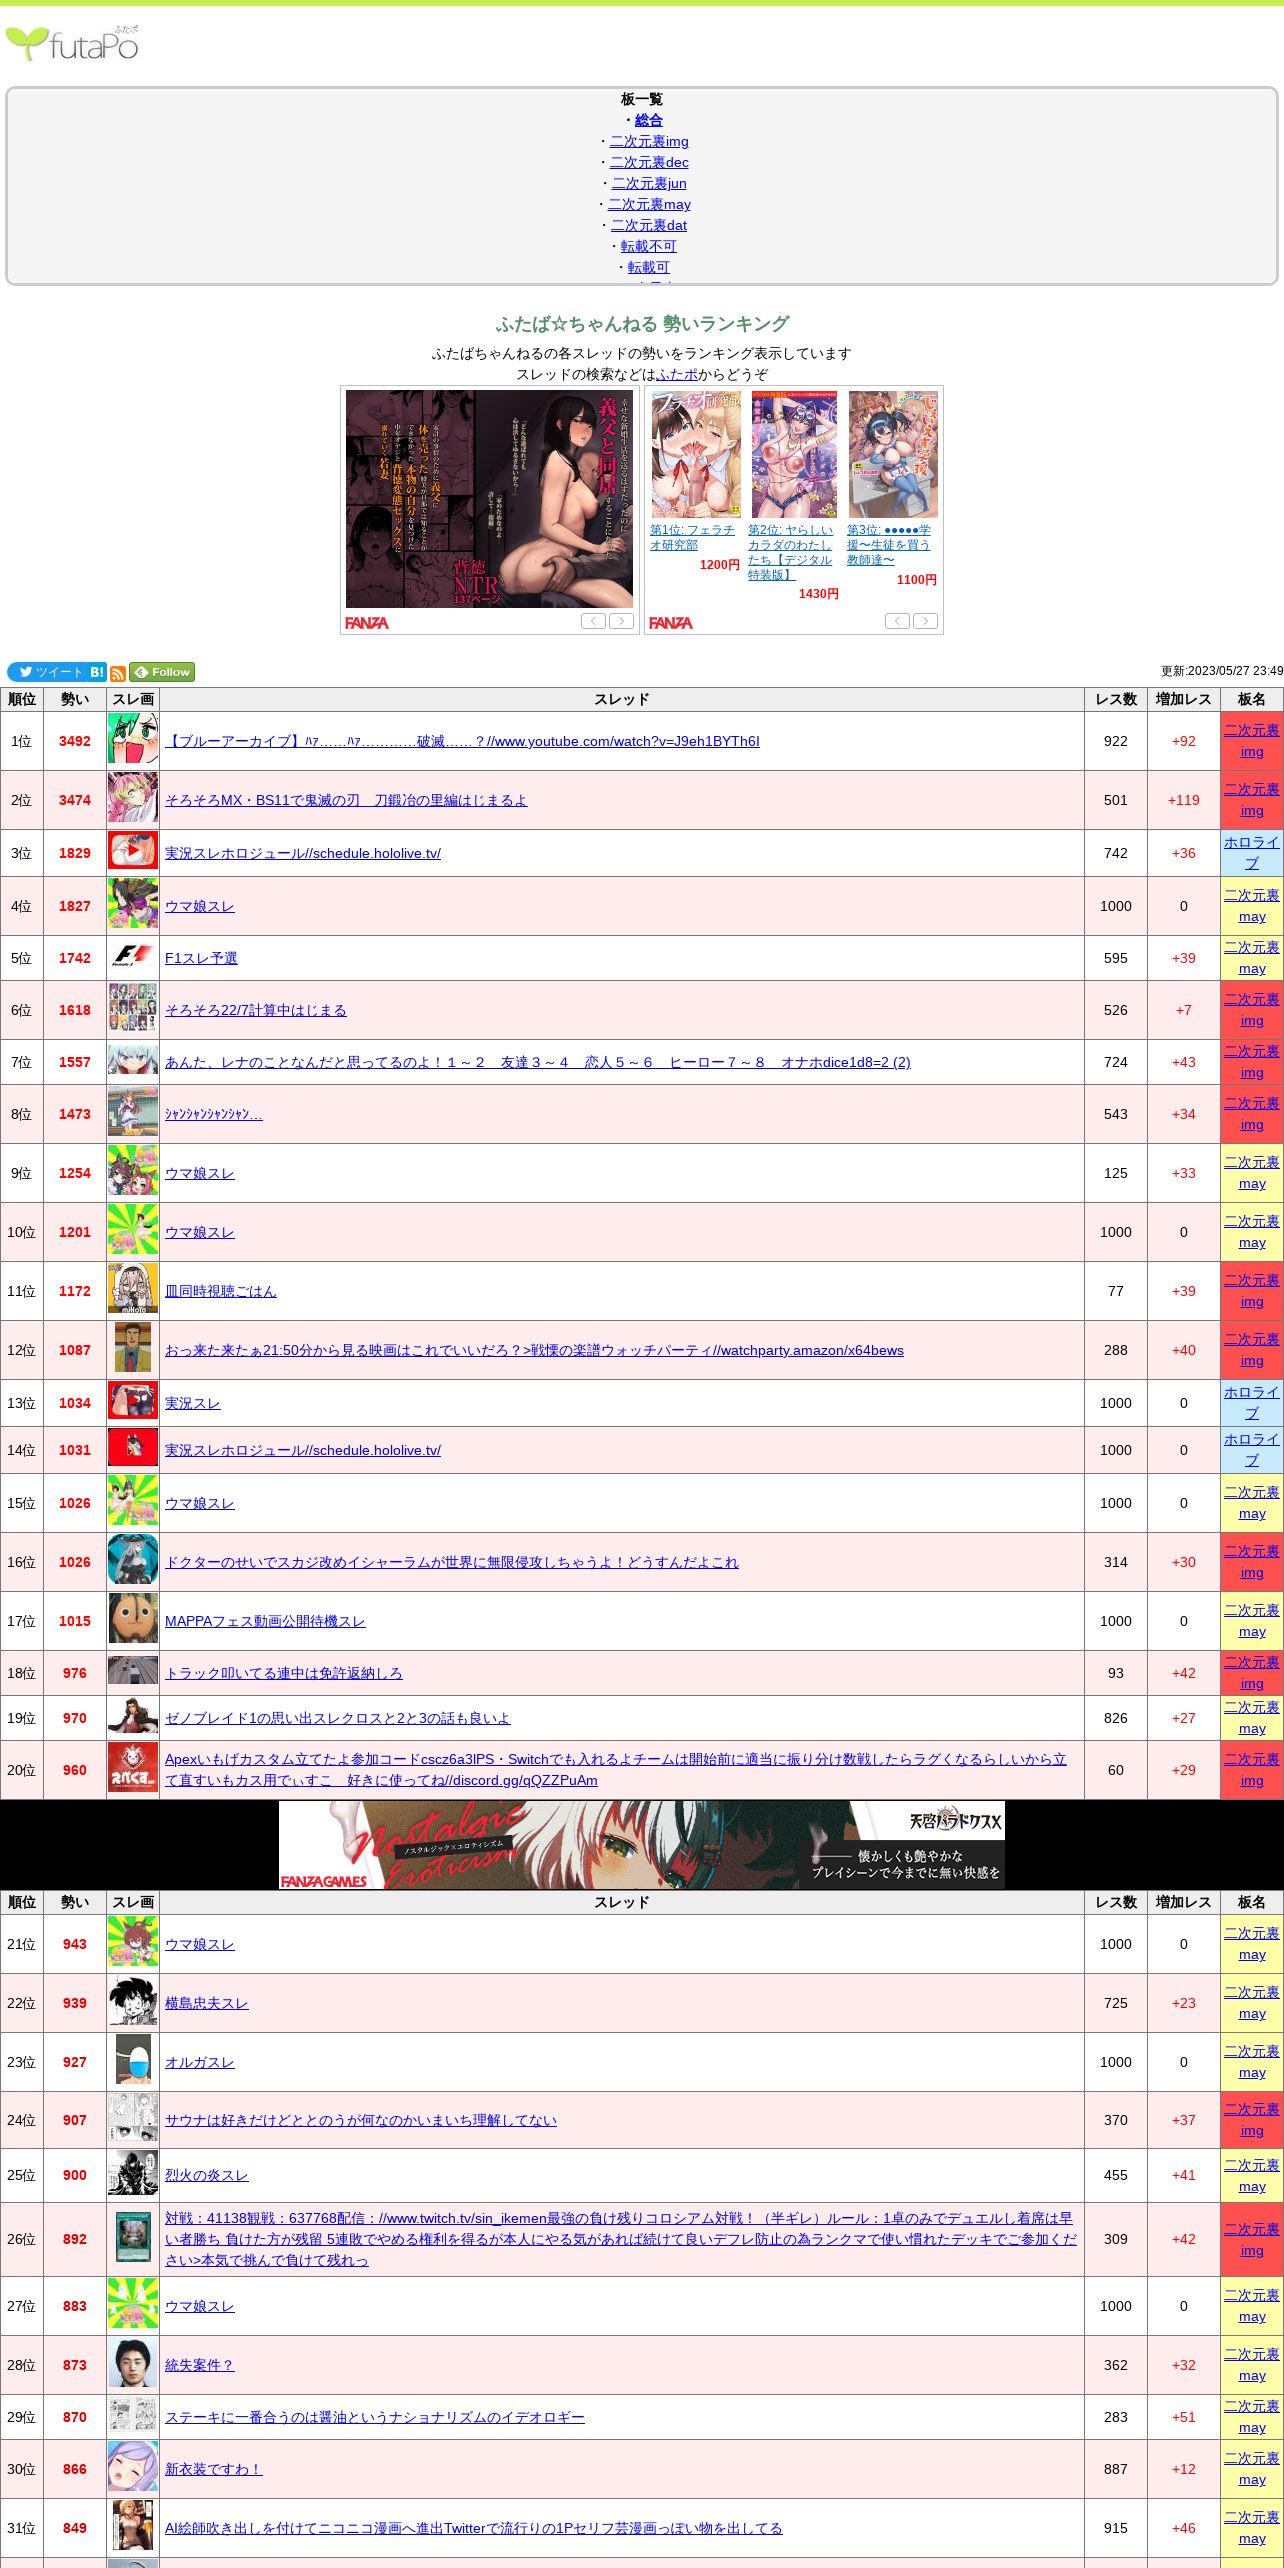The height and width of the screenshot is (2568, 1284).
Task: Open the thread image in the 17位 row
Action: pyautogui.click(x=133, y=1620)
